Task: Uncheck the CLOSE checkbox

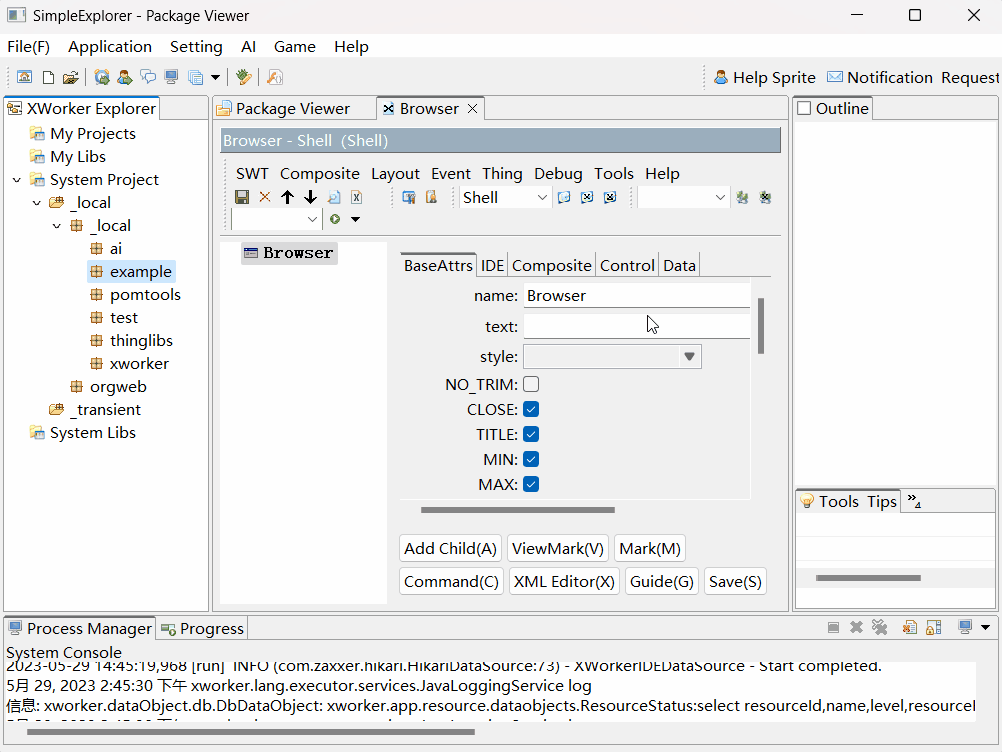Action: click(531, 409)
